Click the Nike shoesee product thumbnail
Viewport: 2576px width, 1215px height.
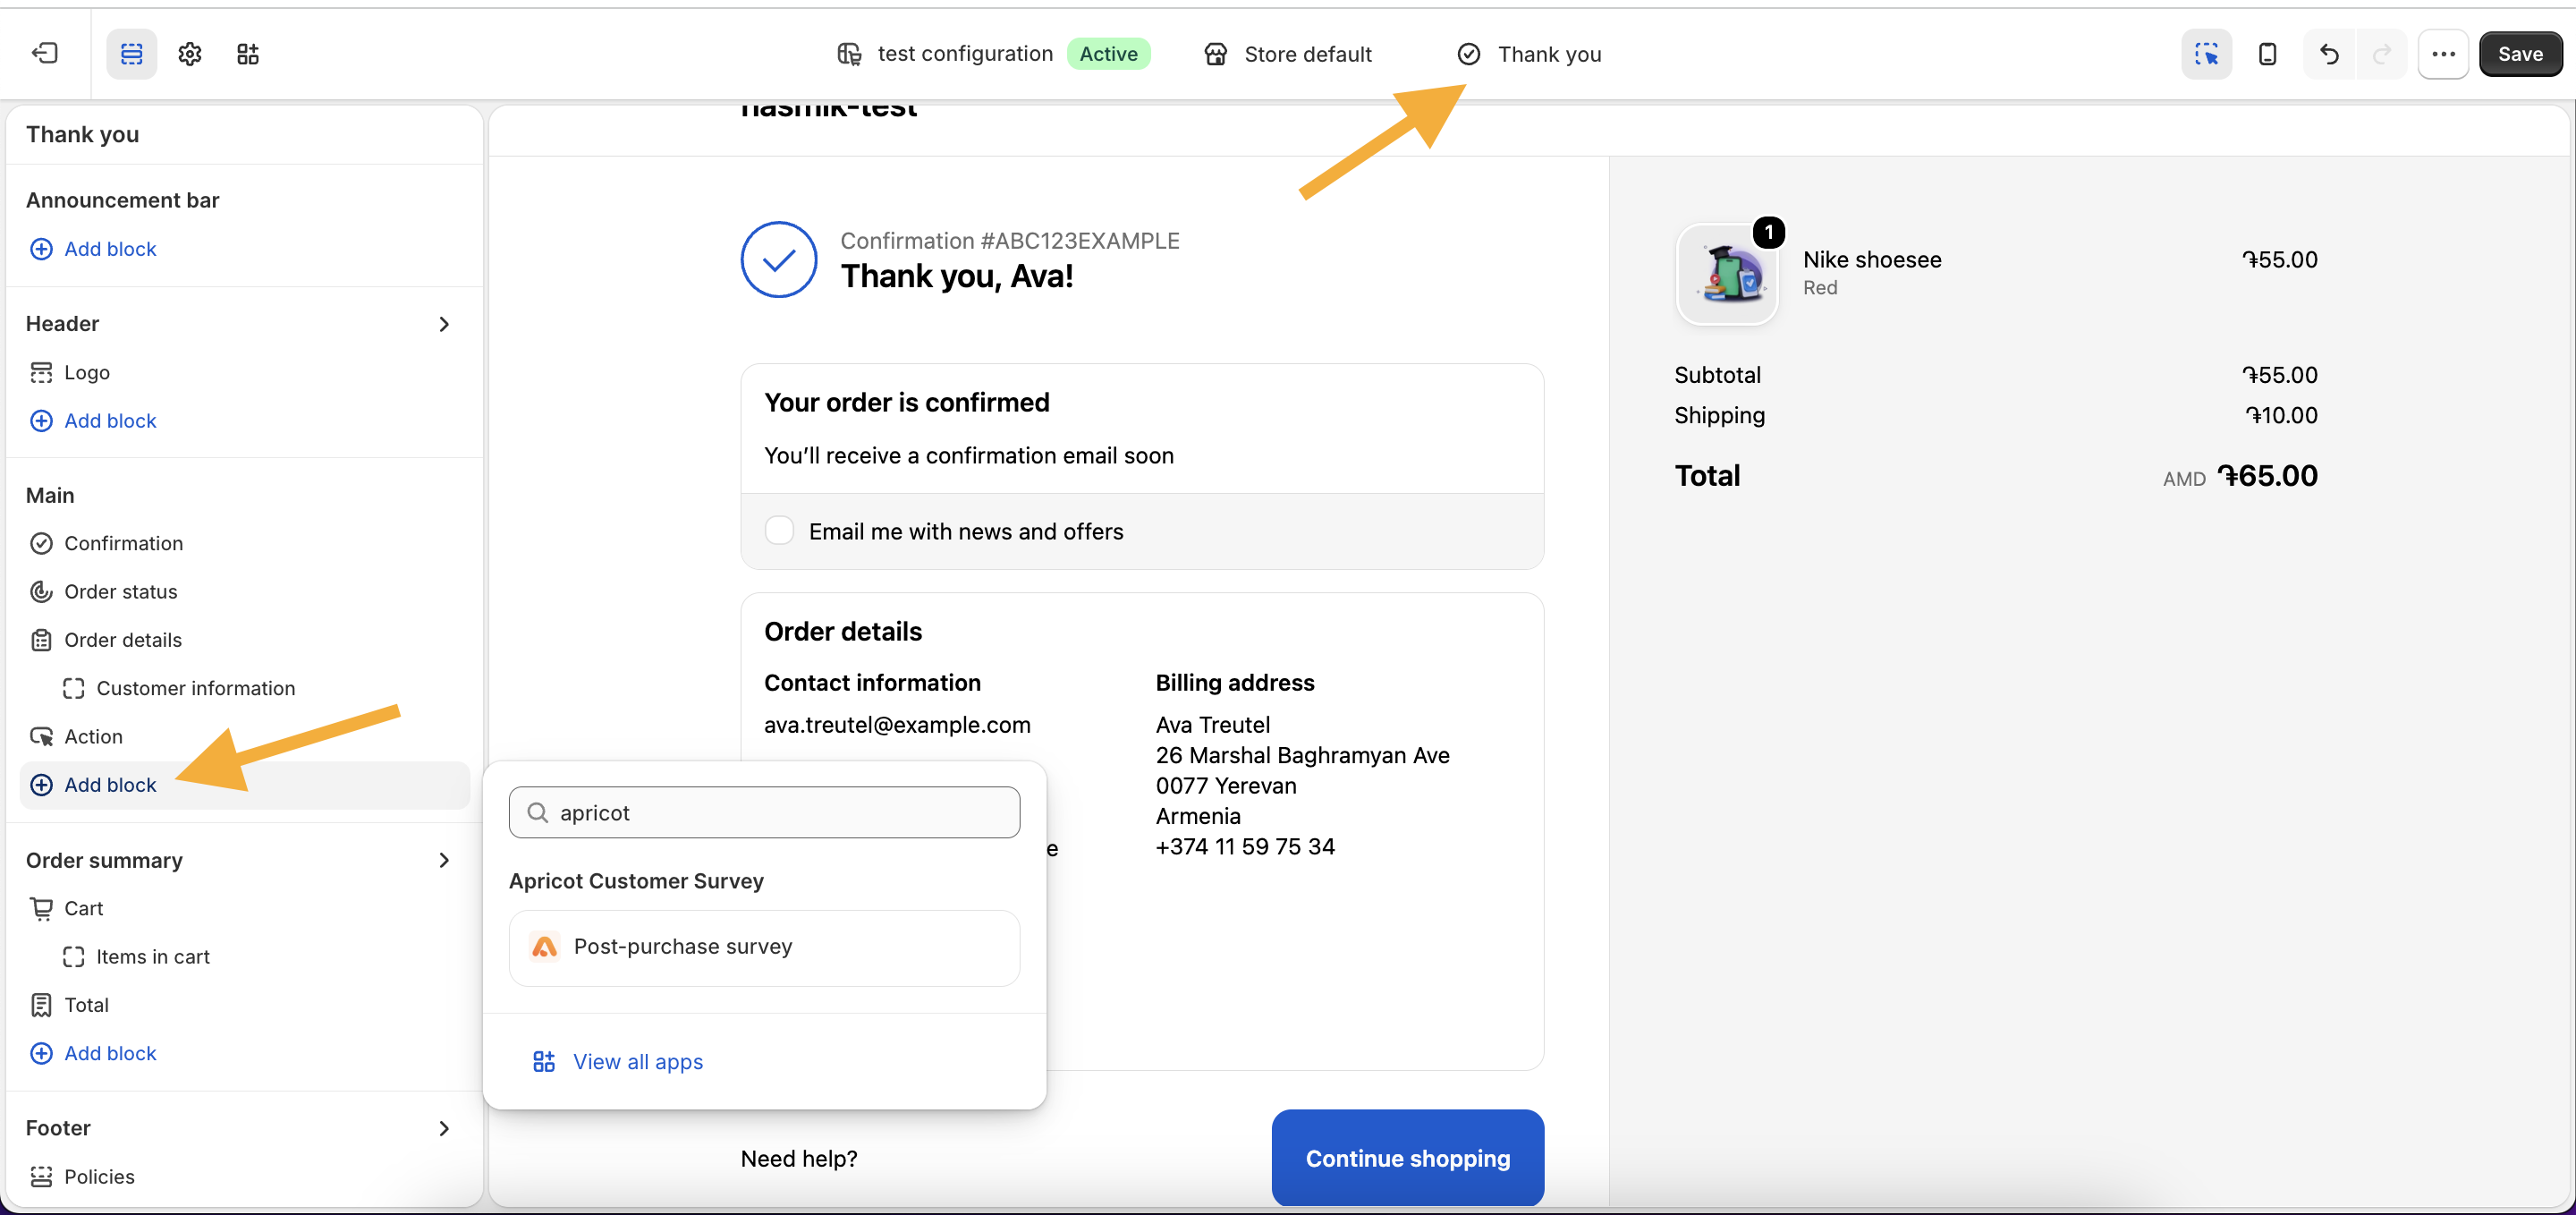(1727, 273)
